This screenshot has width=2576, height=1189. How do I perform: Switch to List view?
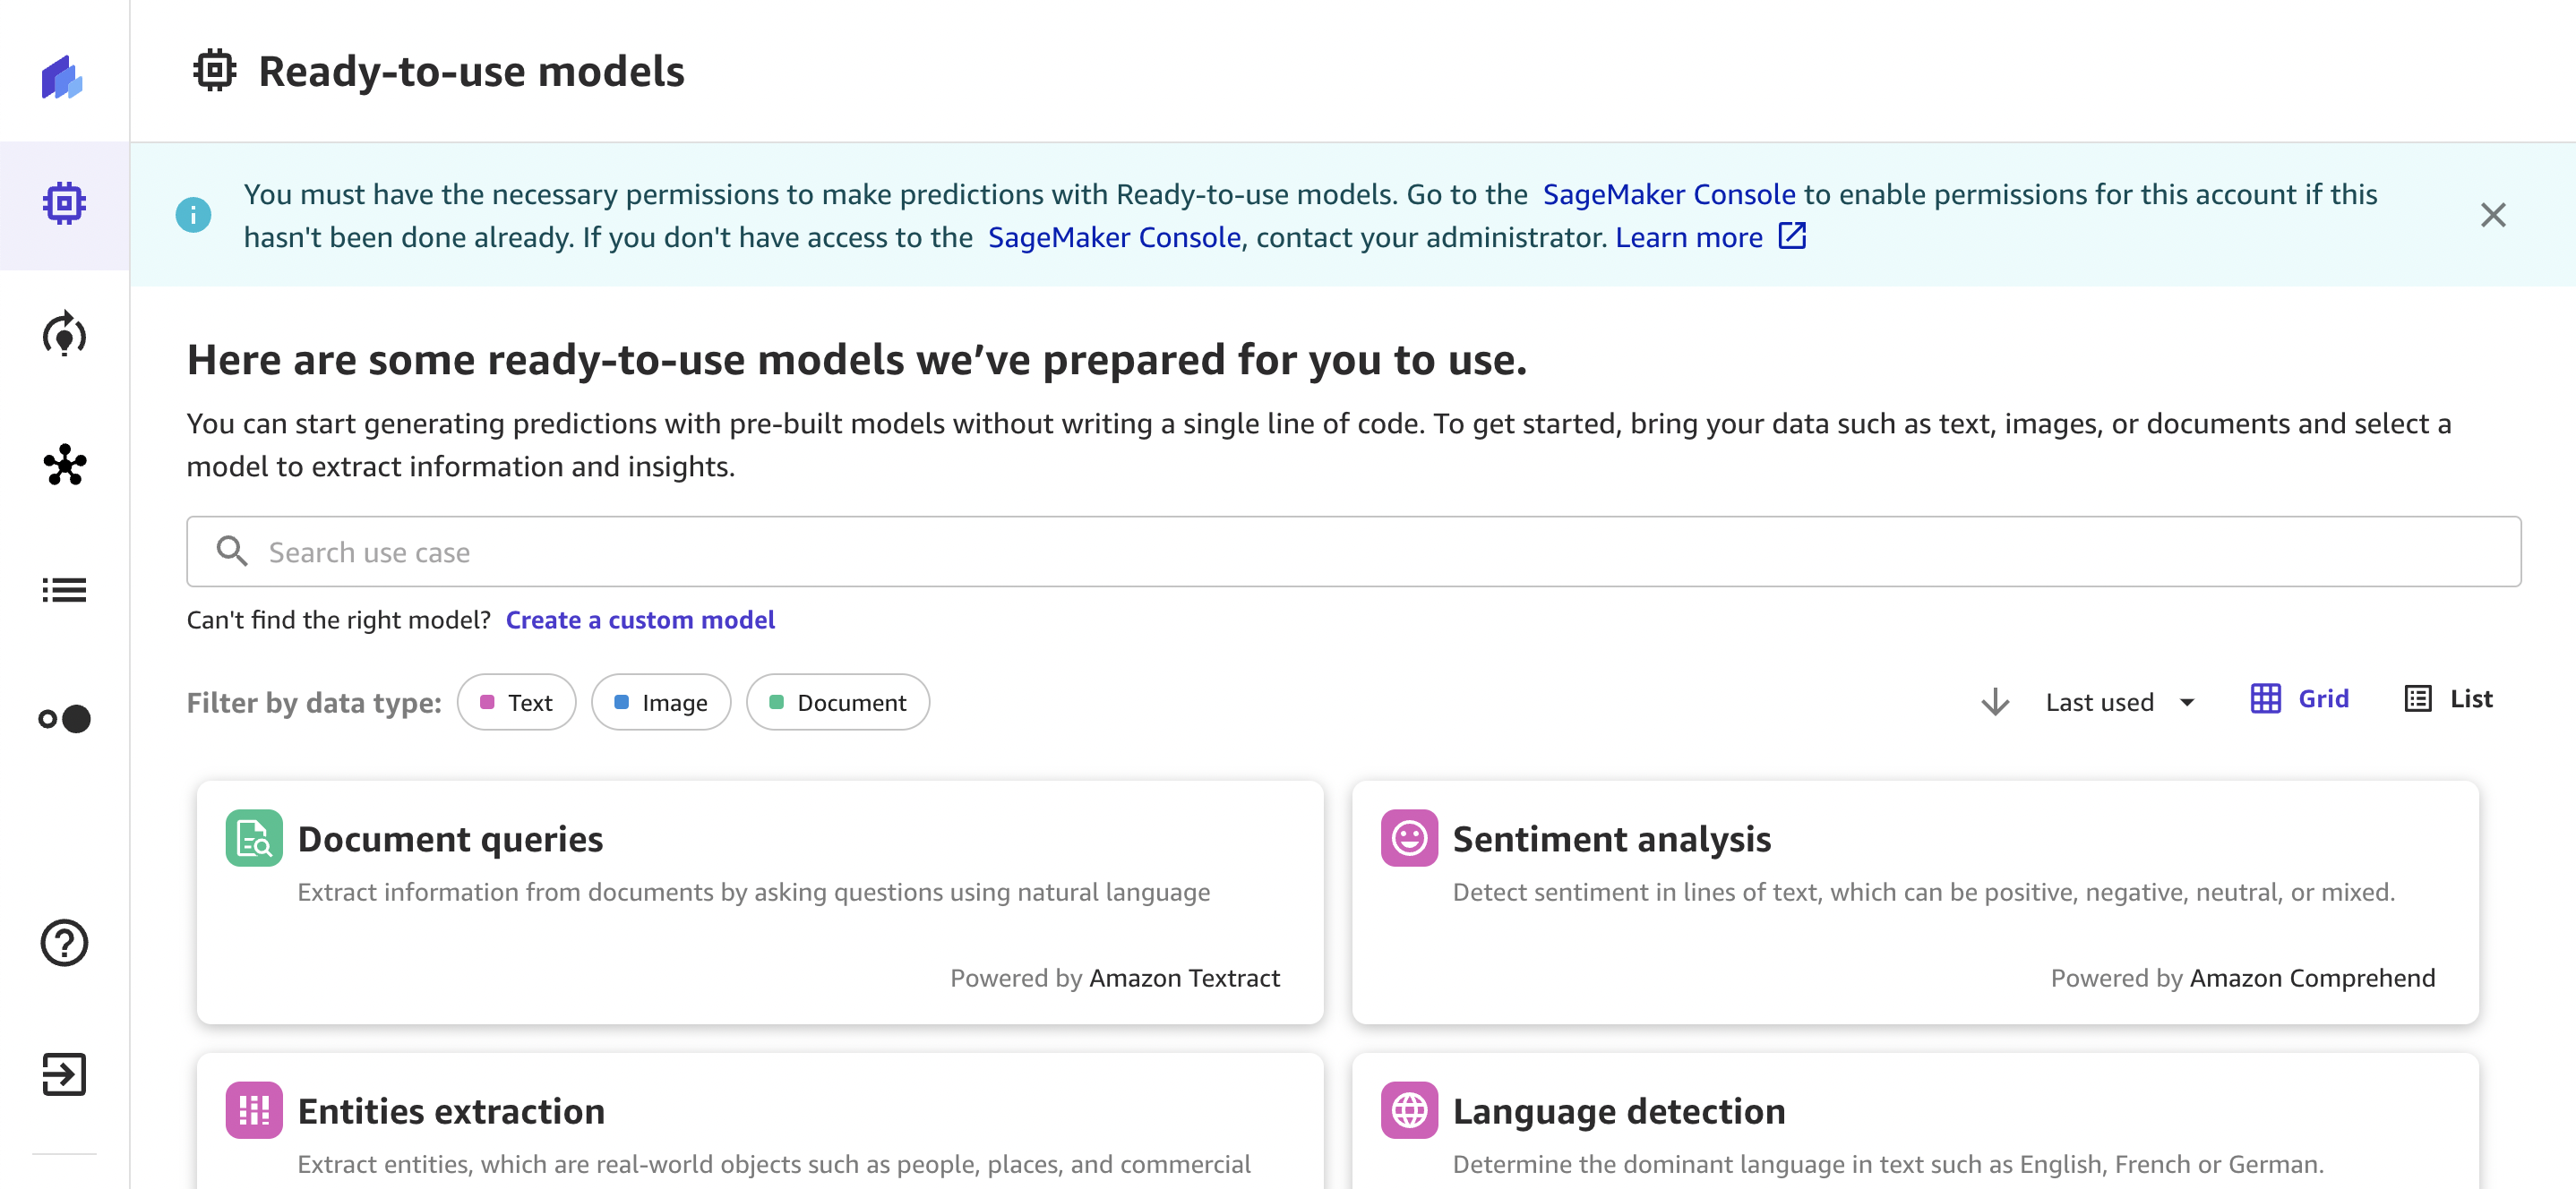pos(2448,699)
